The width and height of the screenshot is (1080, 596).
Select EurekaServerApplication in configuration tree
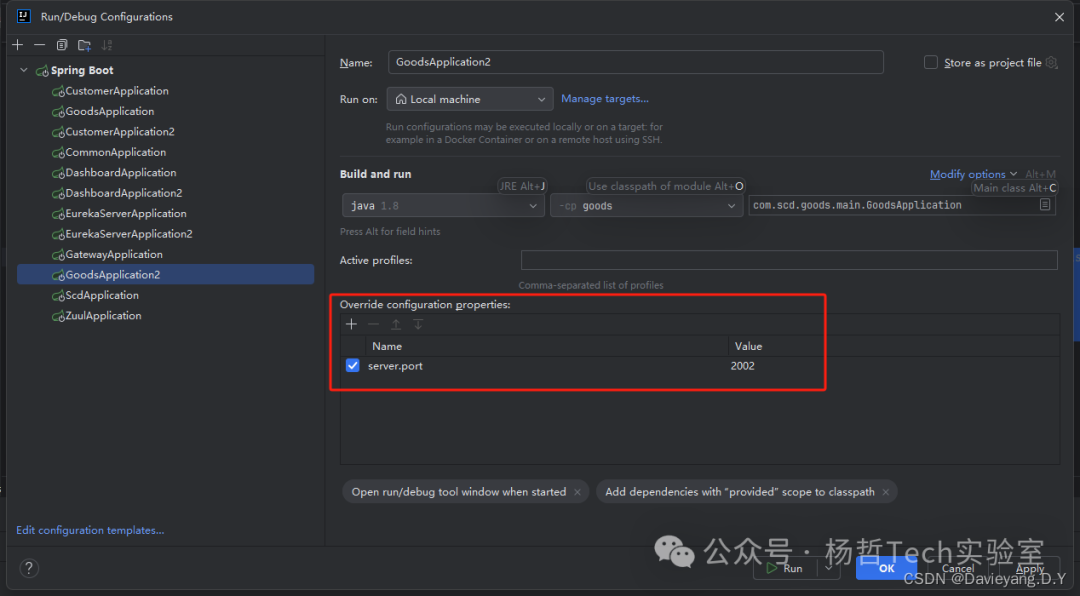125,214
